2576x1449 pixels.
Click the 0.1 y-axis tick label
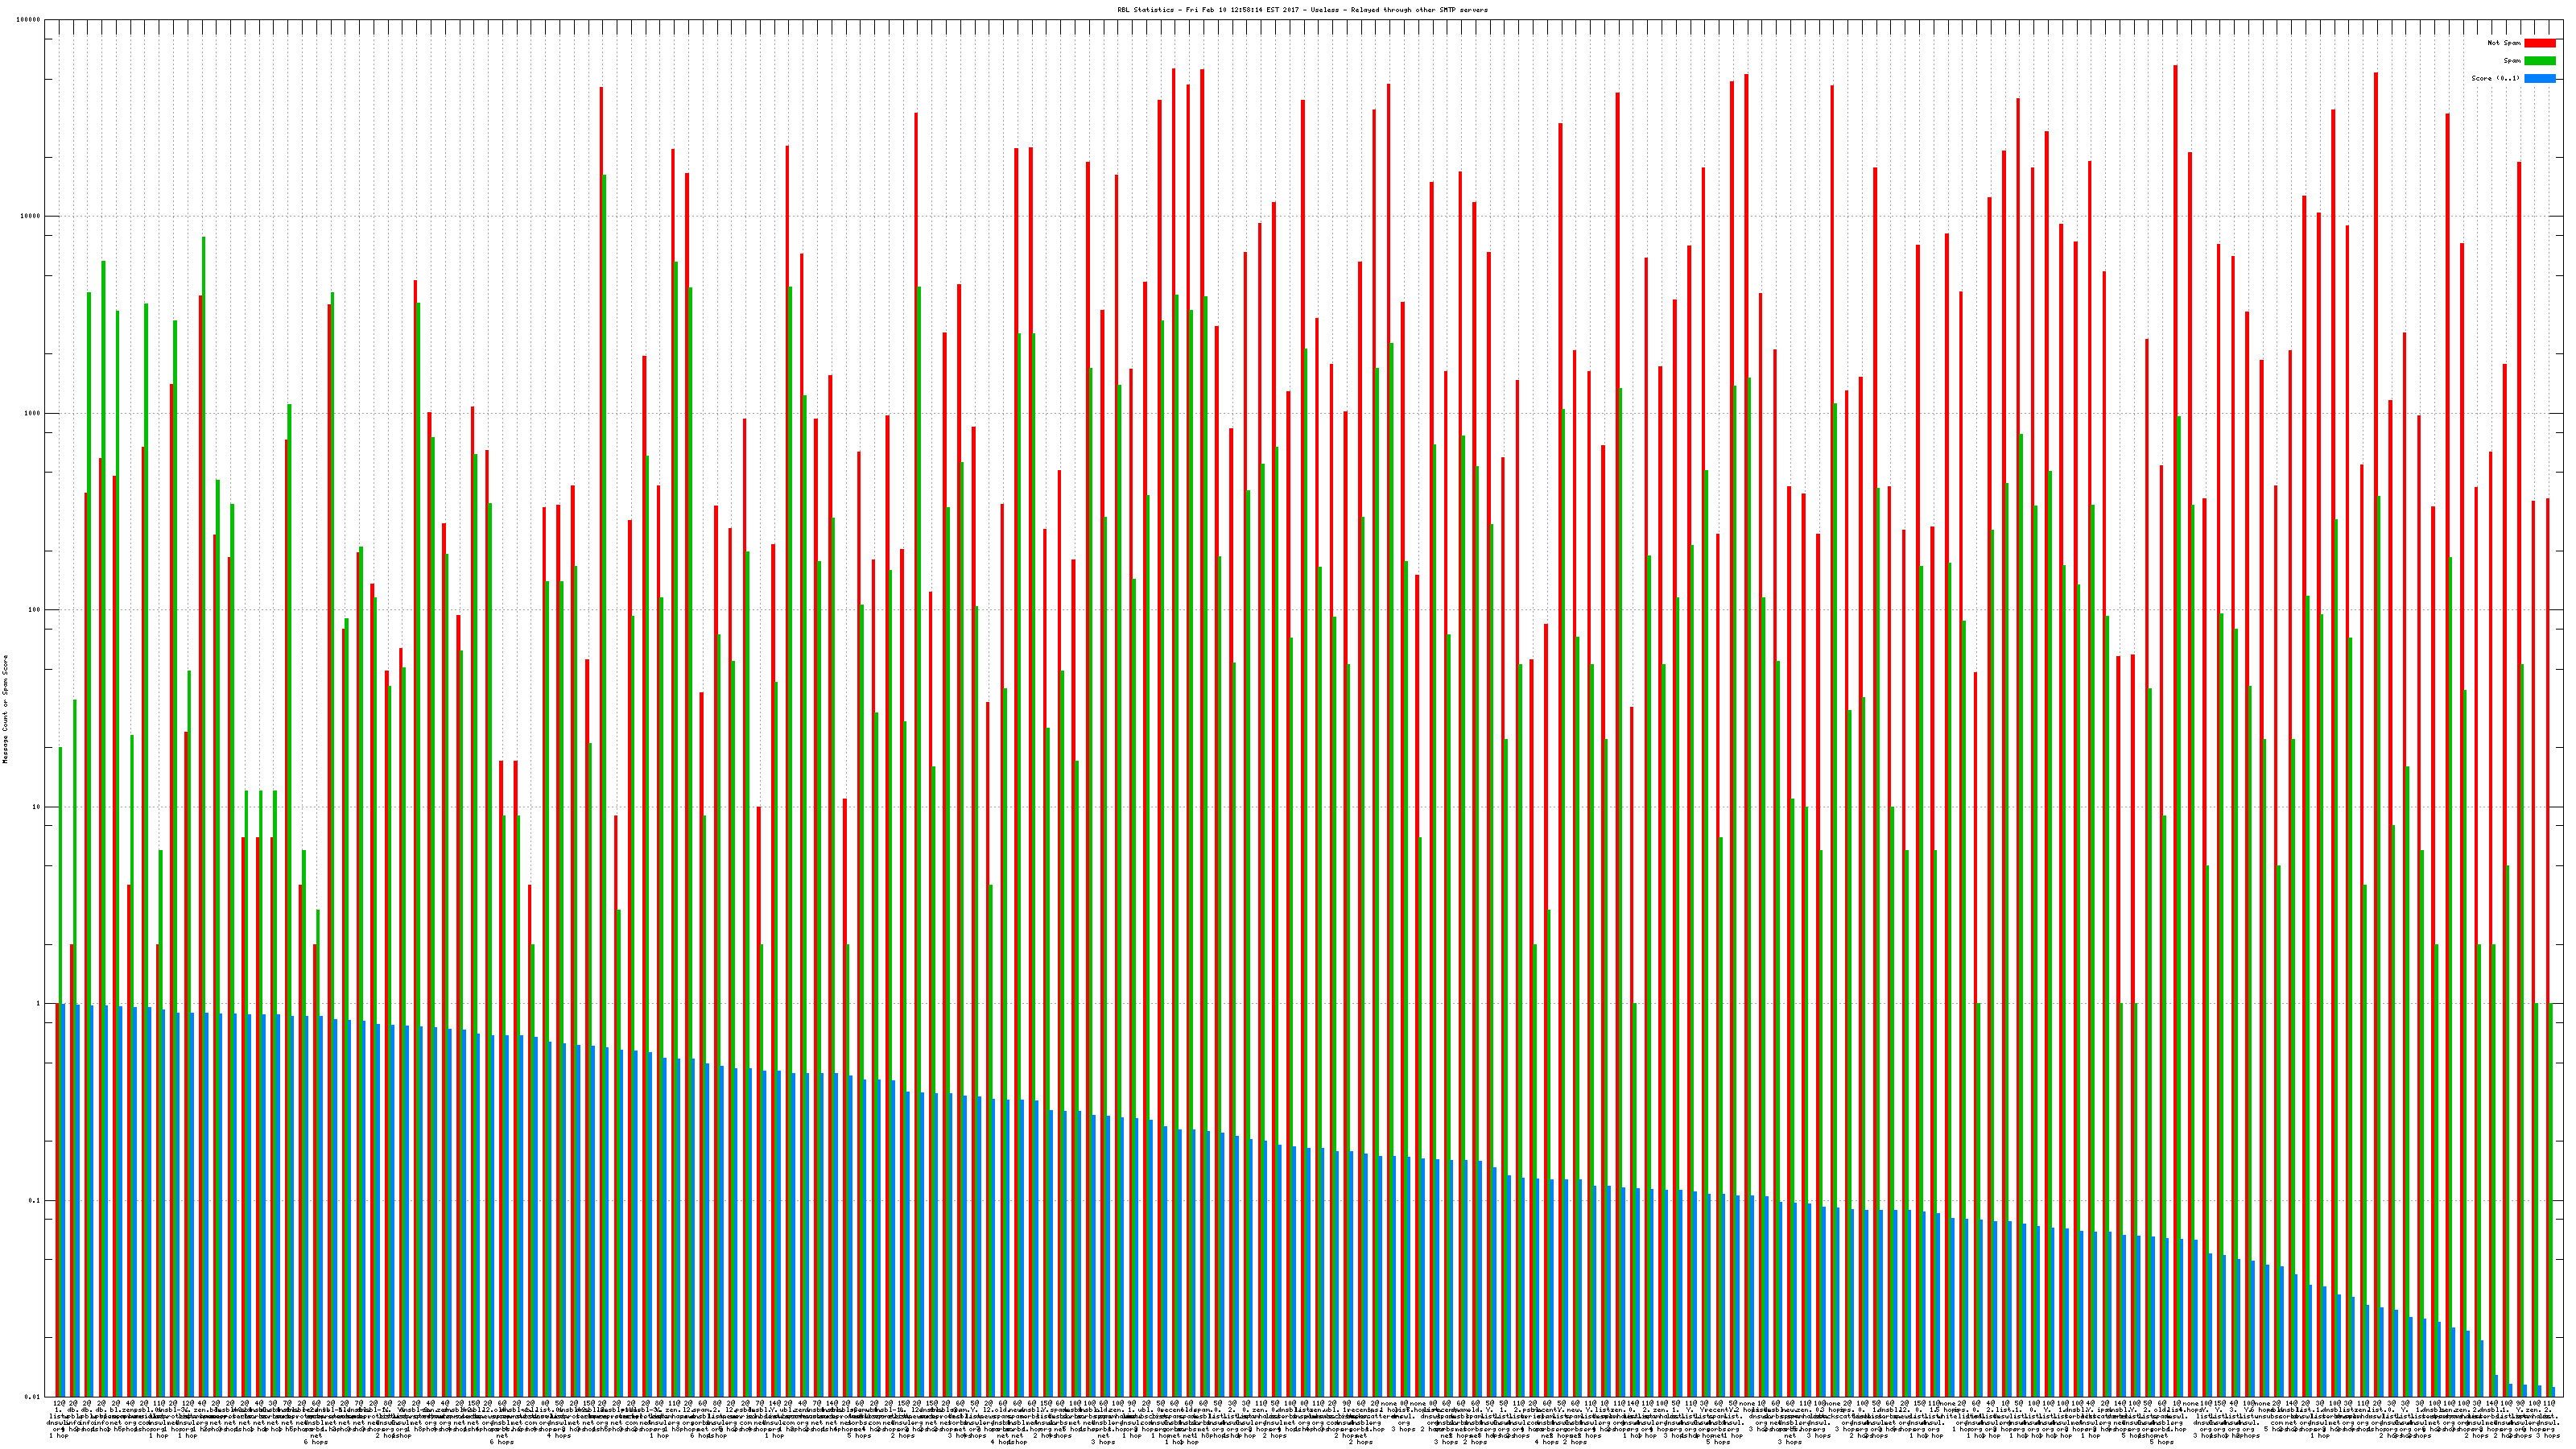coord(35,1200)
